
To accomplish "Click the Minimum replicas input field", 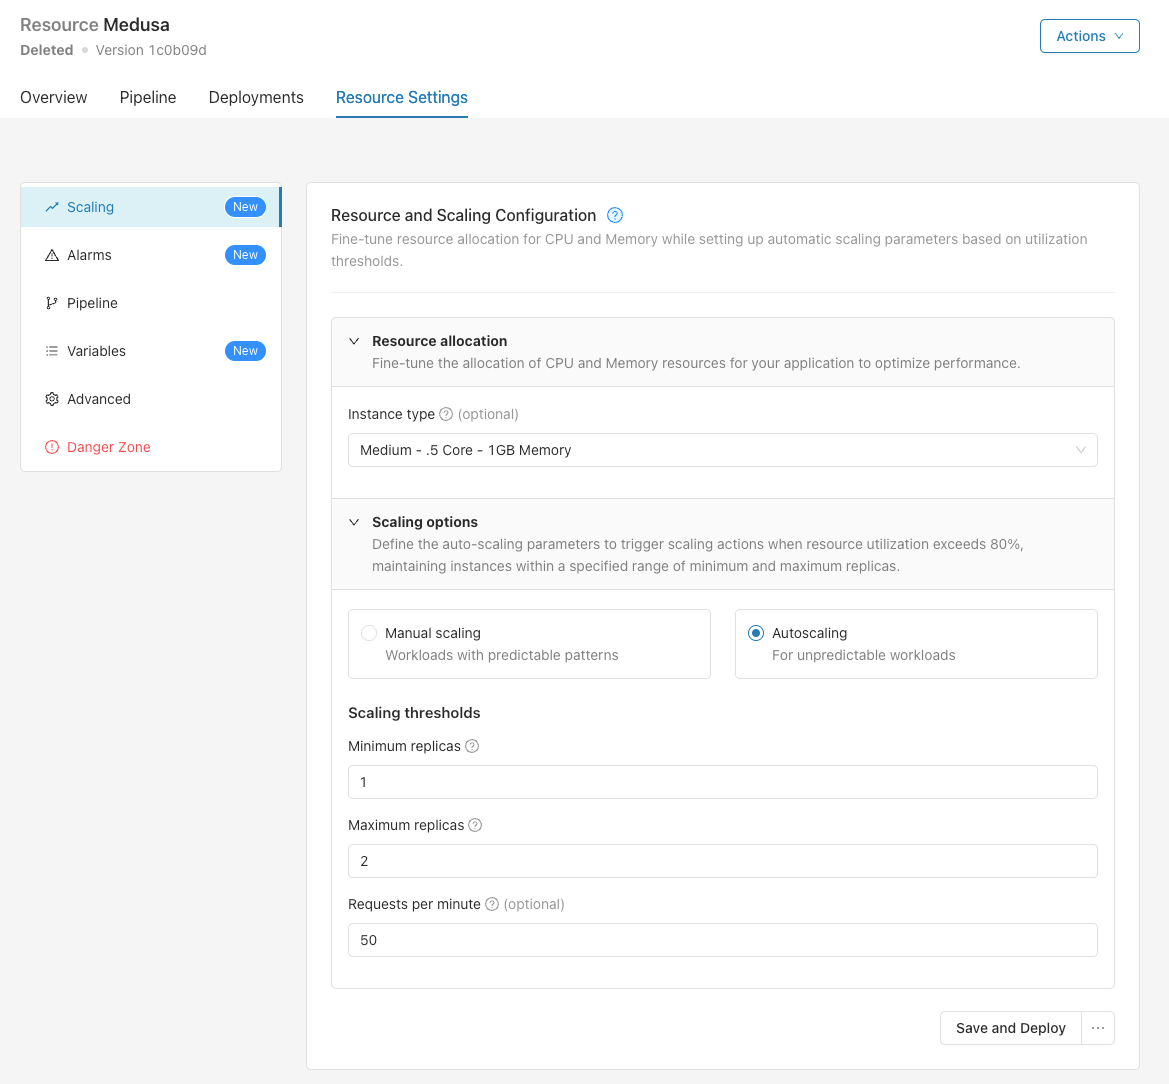I will pyautogui.click(x=722, y=782).
